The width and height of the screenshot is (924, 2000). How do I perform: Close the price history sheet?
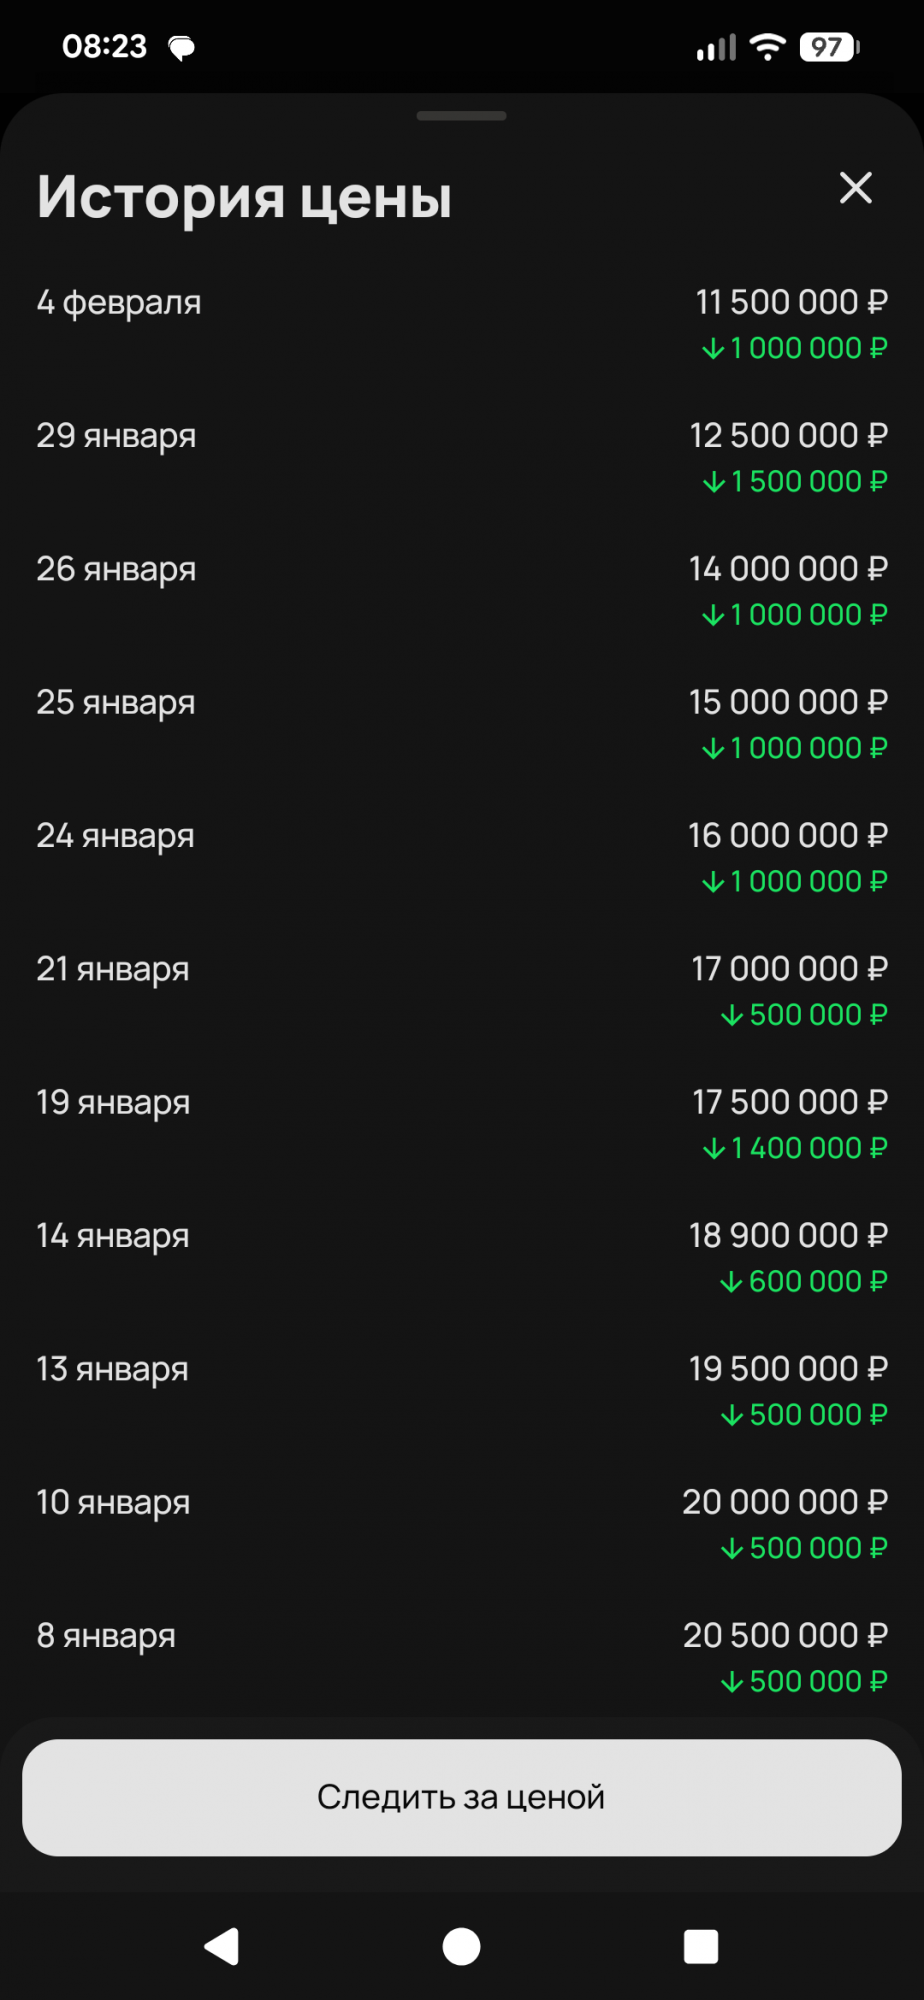coord(856,188)
